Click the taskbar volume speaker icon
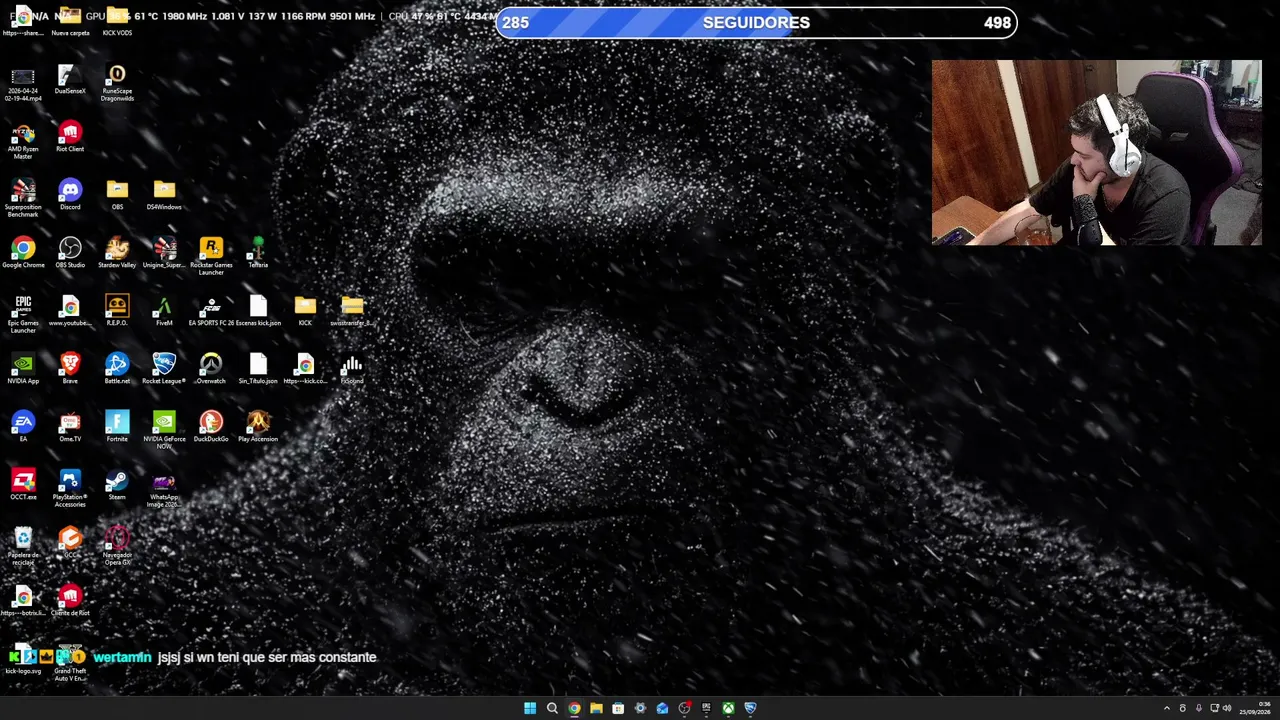 1227,708
